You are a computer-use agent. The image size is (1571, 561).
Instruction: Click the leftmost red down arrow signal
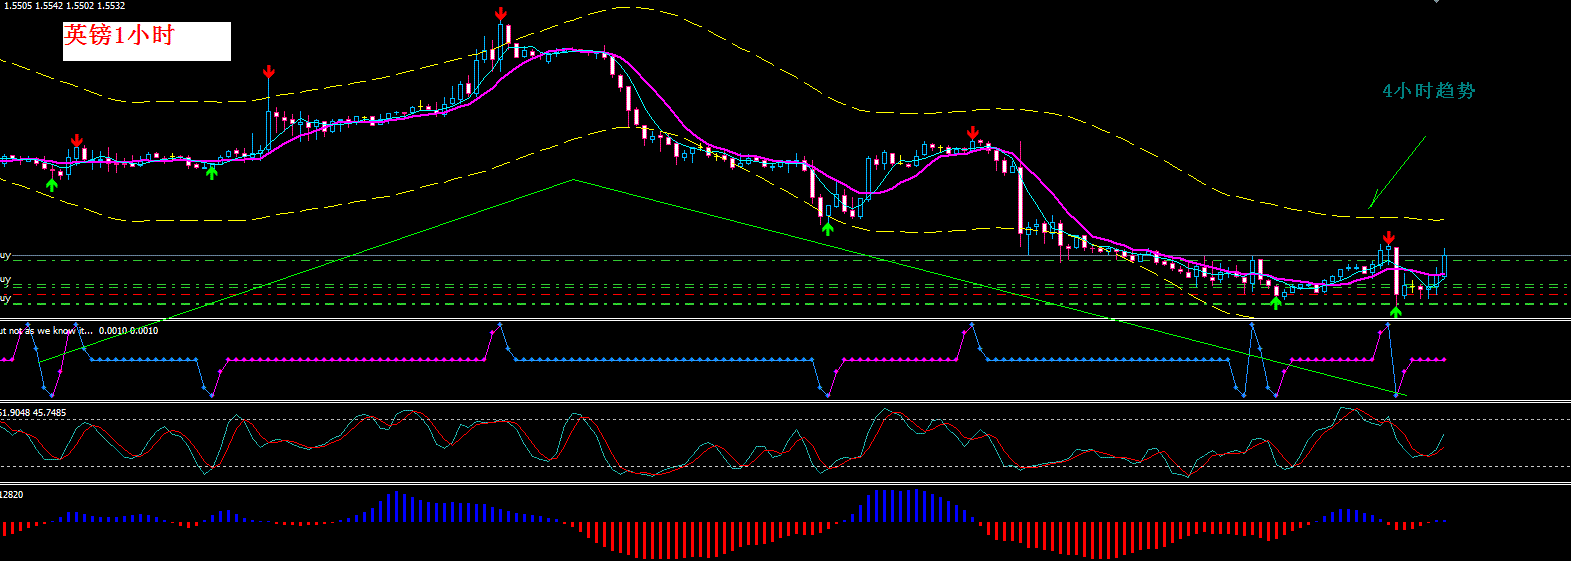coord(77,141)
